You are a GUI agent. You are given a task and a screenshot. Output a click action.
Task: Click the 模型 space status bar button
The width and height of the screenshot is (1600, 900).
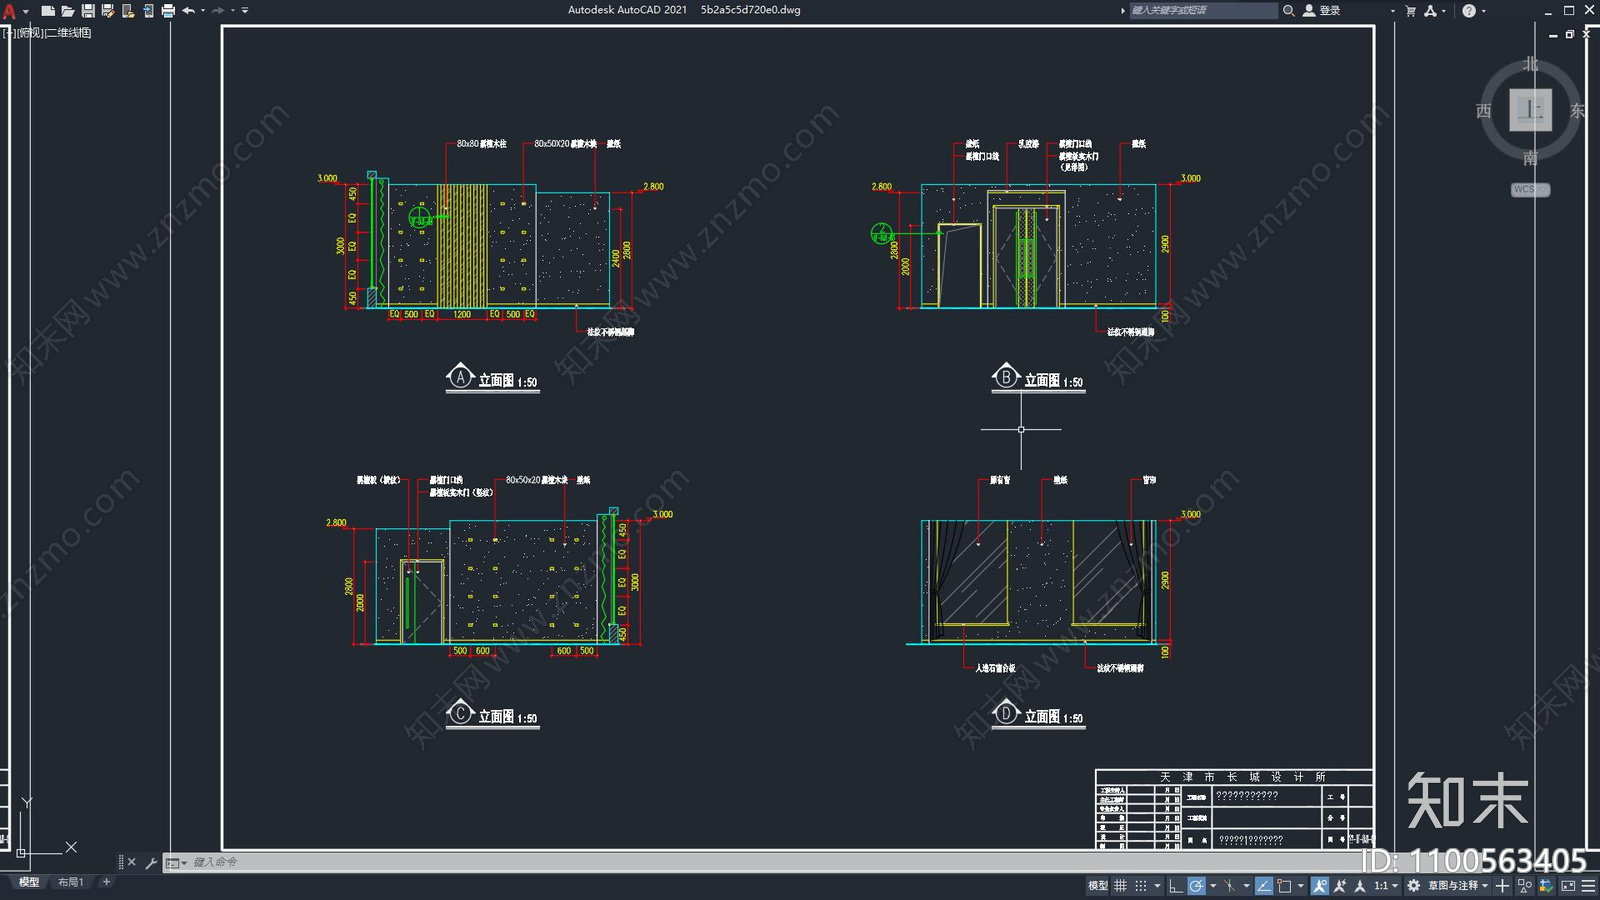coord(1097,886)
